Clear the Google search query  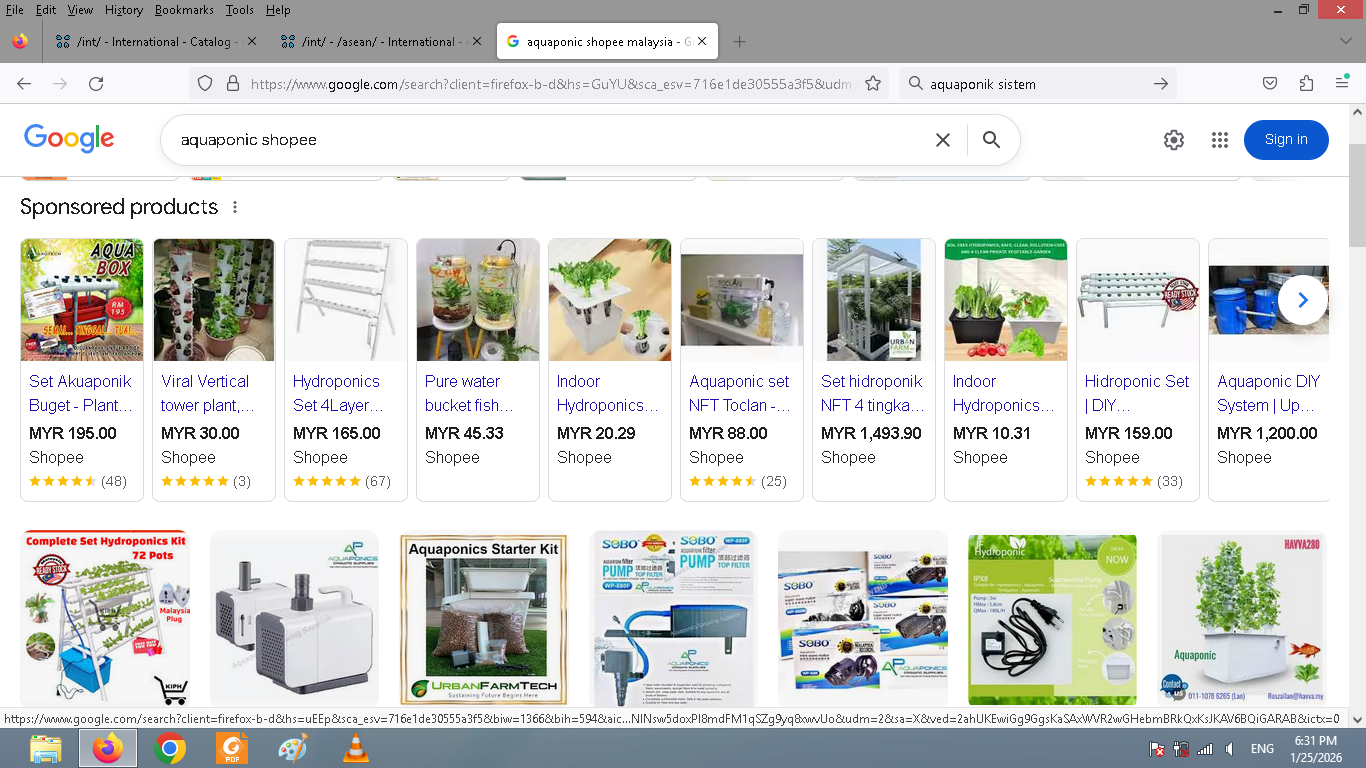click(942, 140)
